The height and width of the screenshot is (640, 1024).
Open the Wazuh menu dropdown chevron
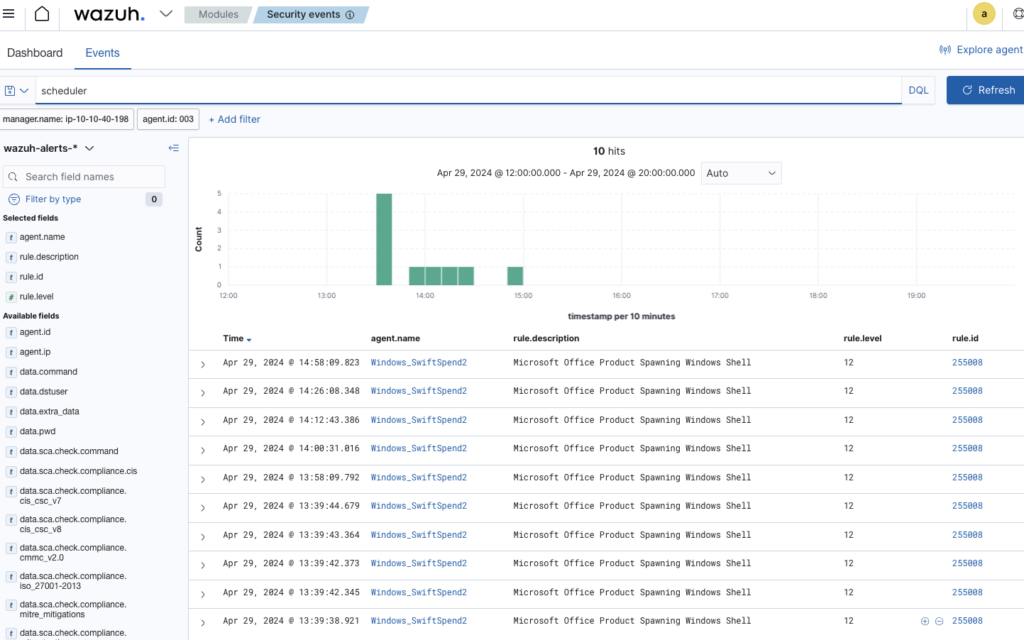point(166,14)
